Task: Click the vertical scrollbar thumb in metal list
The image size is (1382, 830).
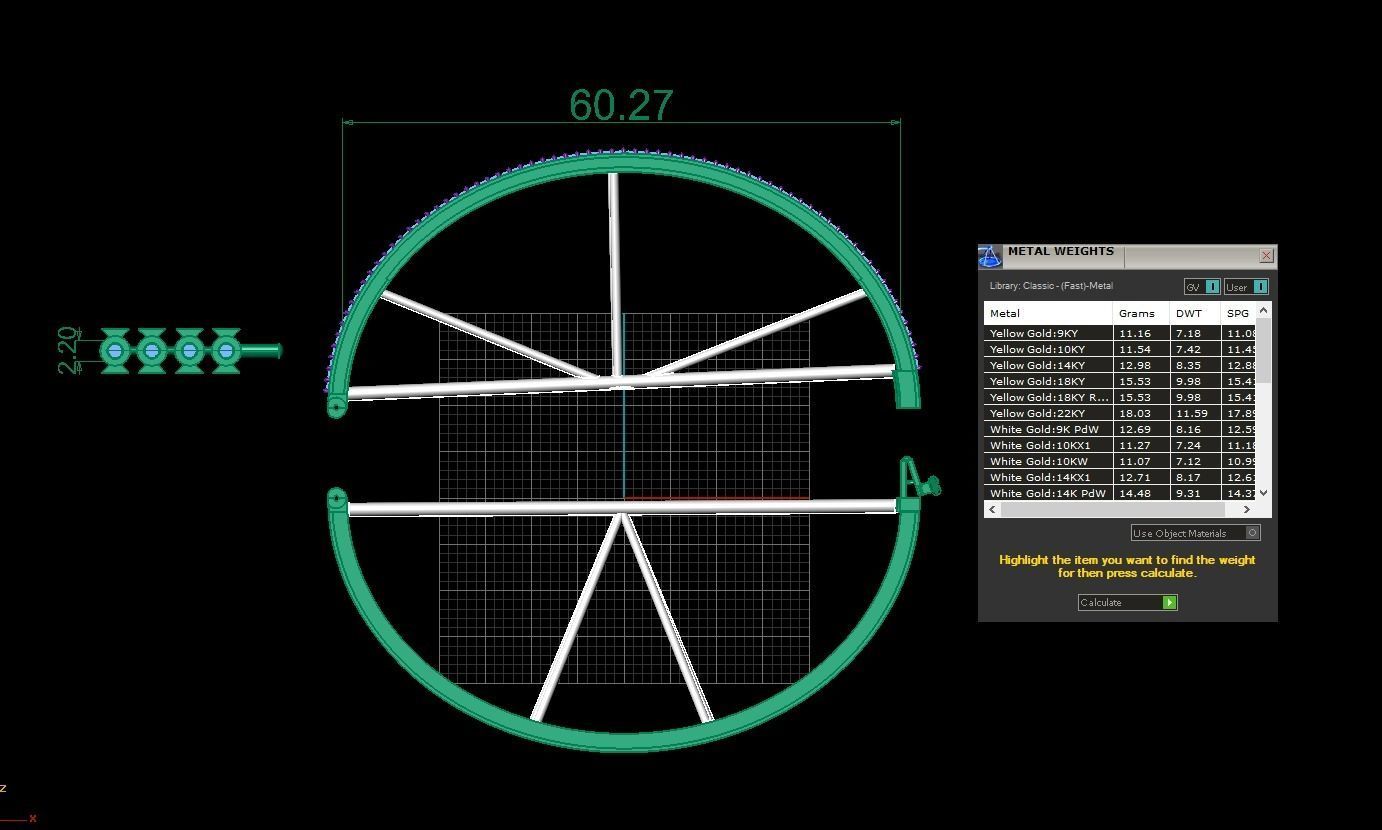Action: click(x=1263, y=351)
